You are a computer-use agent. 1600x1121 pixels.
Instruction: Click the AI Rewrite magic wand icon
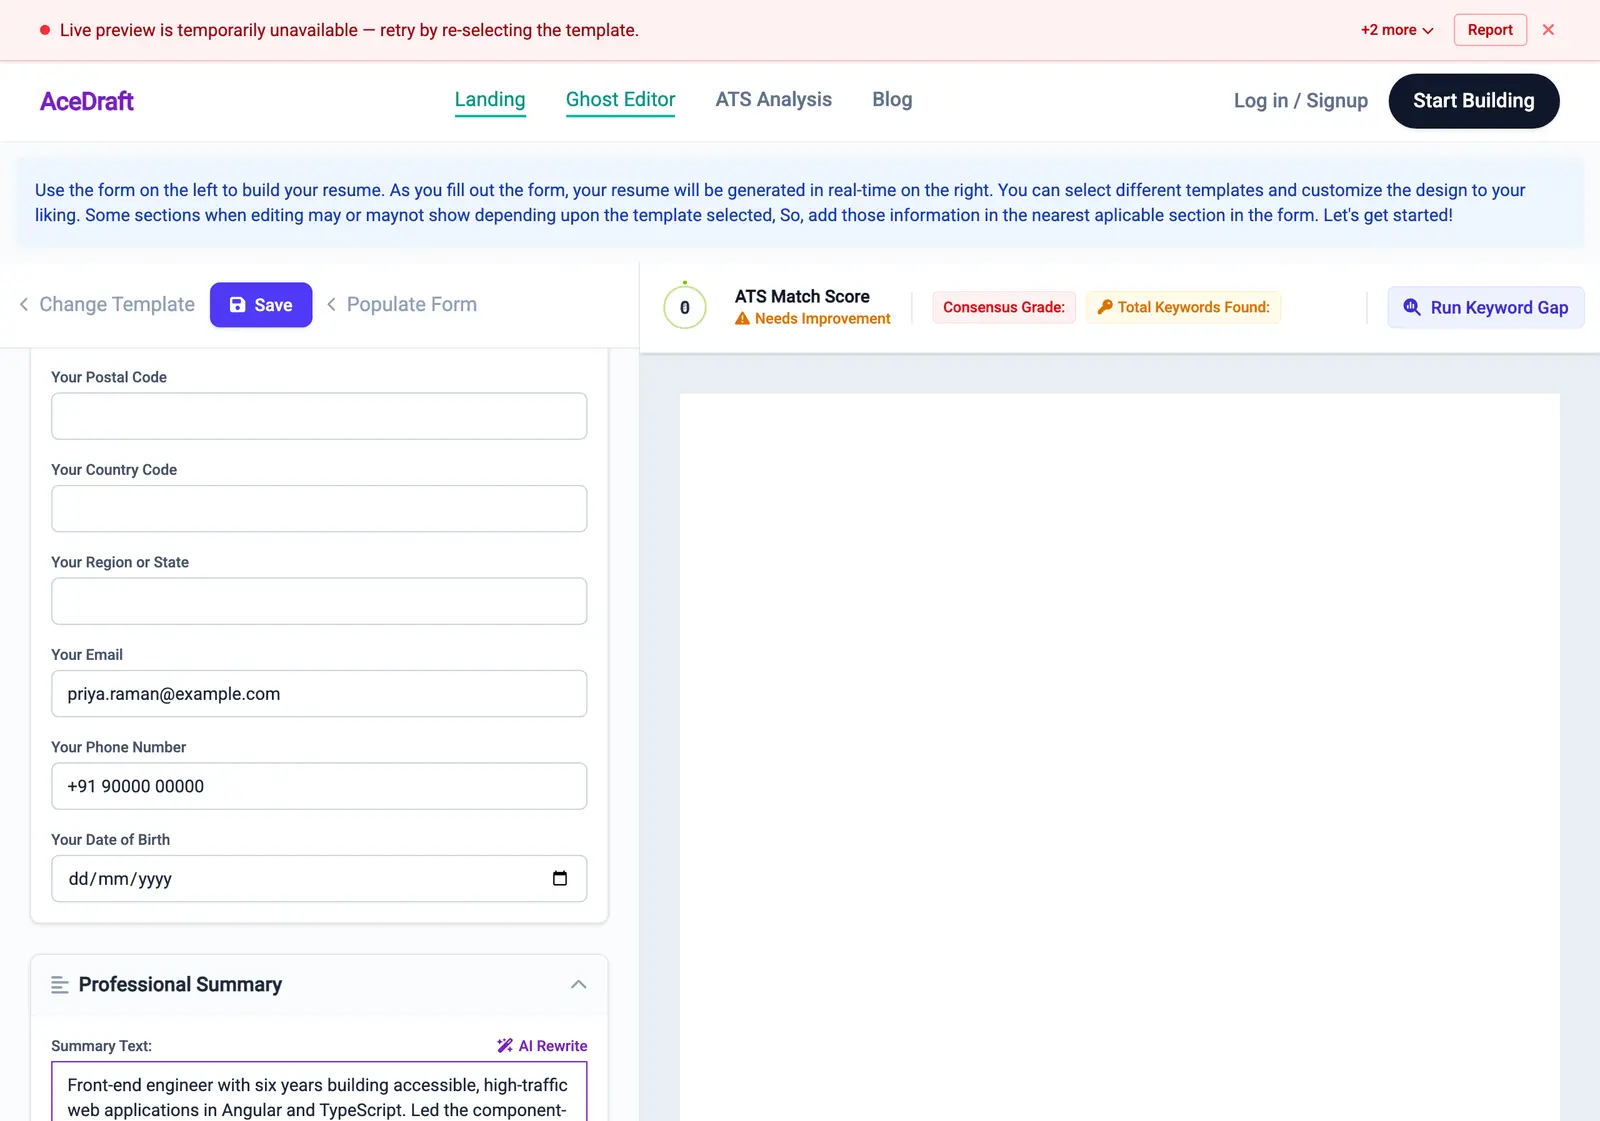505,1046
